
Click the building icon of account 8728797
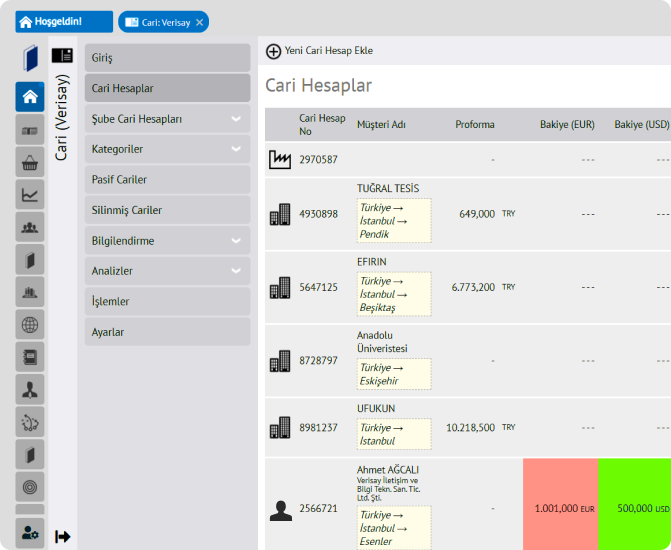coord(280,361)
